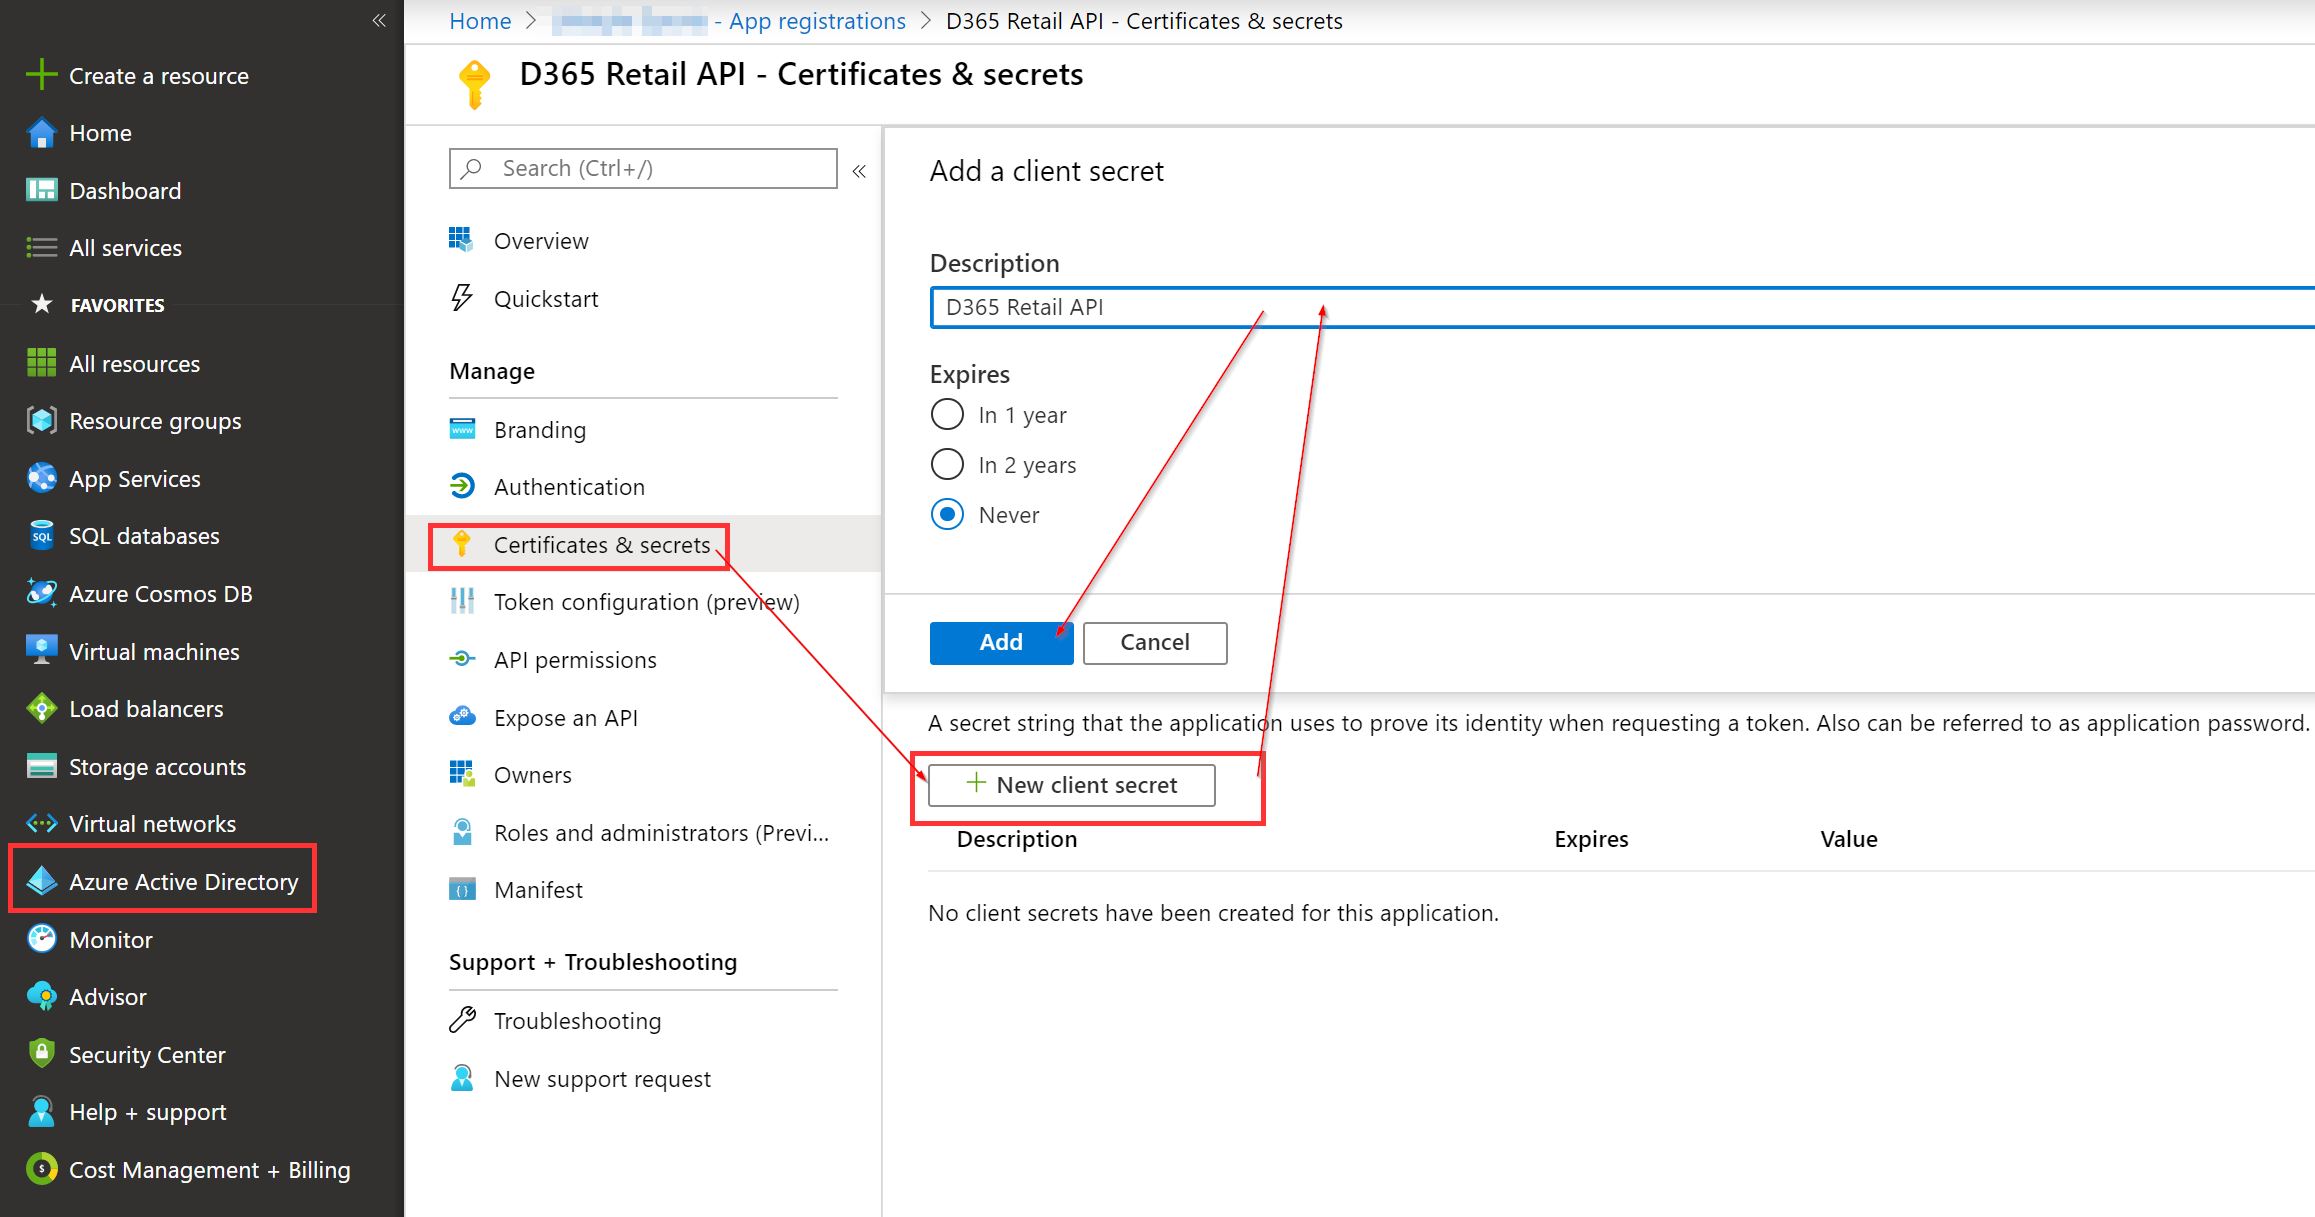The image size is (2315, 1217).
Task: Select the In 1 year expiry option
Action: pyautogui.click(x=947, y=414)
